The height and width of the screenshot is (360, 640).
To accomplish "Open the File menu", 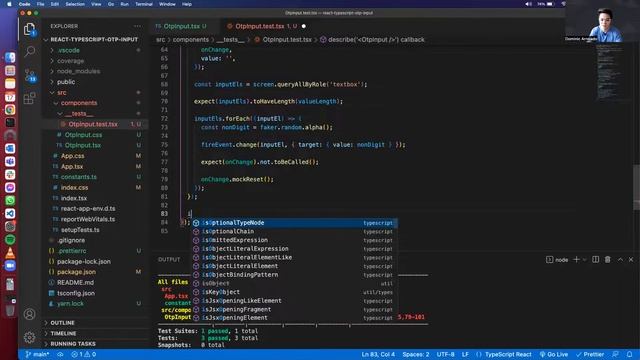I will (x=40, y=4).
